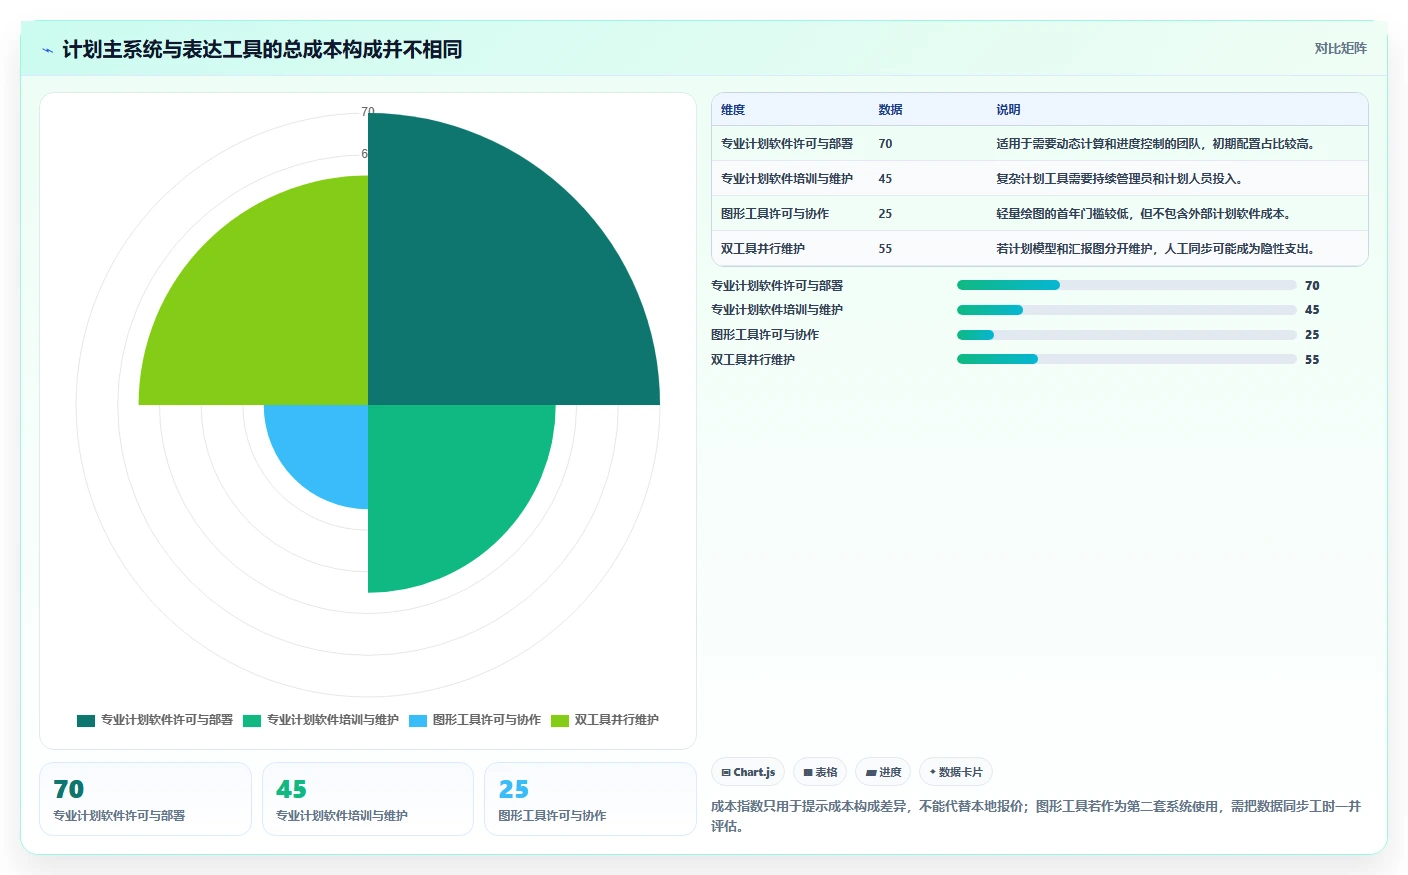
Task: Click the 数据 column header
Action: [891, 110]
